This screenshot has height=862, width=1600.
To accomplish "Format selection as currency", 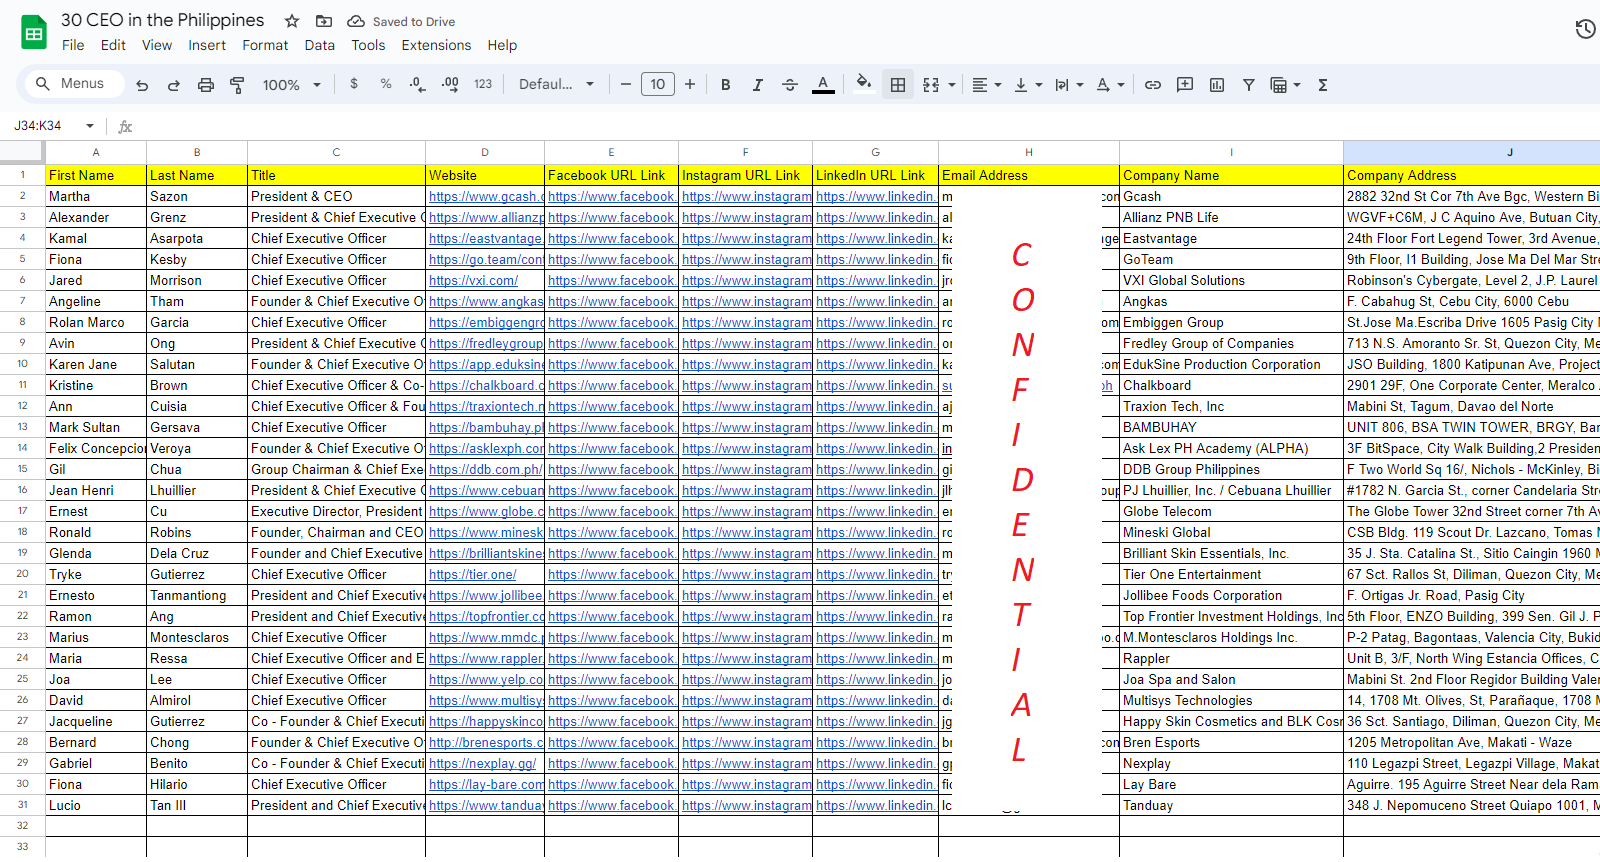I will pos(354,85).
